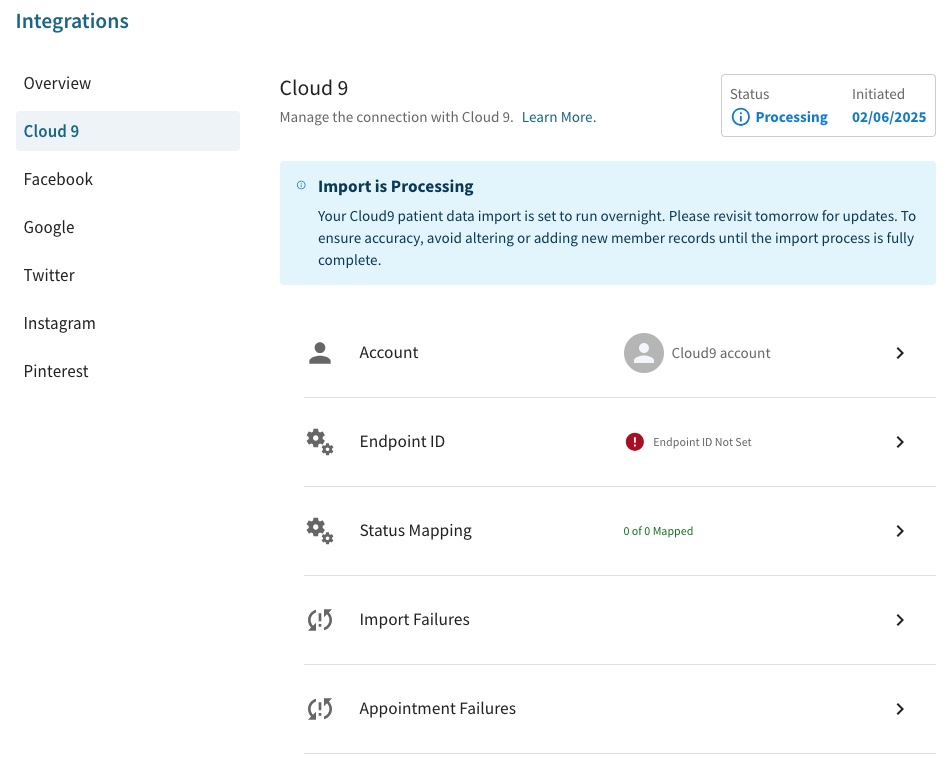Select Cloud 9 in the sidebar

pos(128,131)
